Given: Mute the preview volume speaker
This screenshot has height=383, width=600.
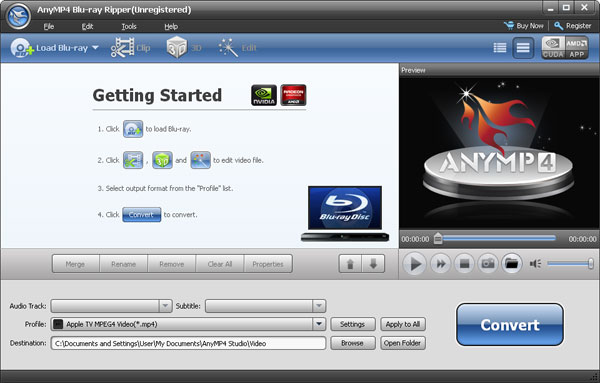Looking at the screenshot, I should (535, 264).
